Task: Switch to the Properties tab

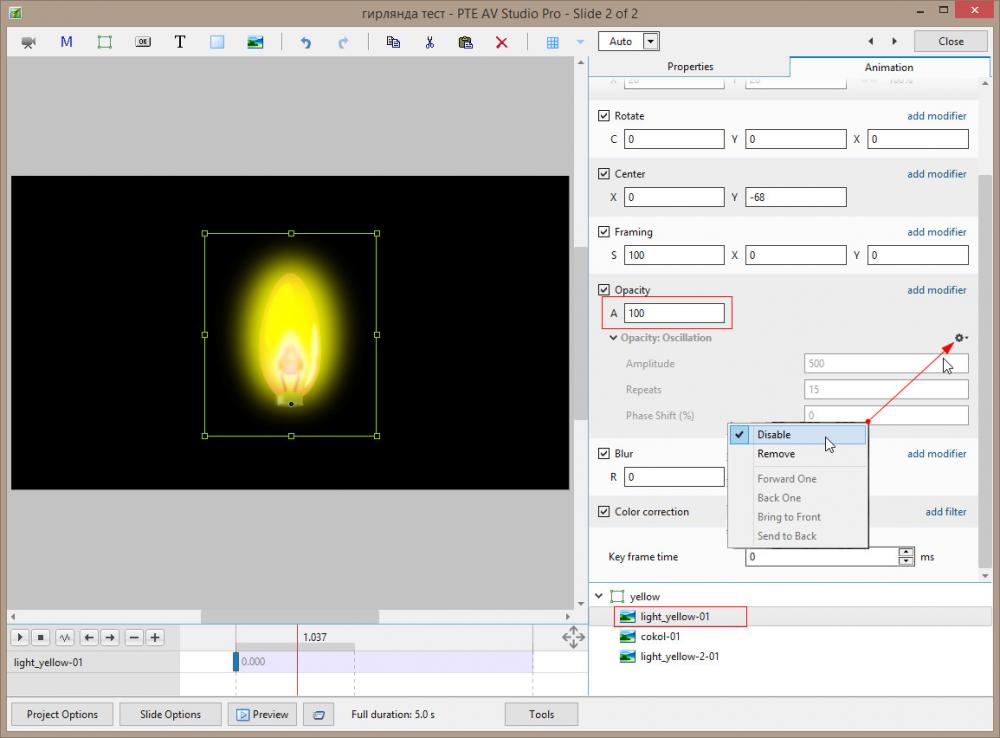Action: point(690,67)
